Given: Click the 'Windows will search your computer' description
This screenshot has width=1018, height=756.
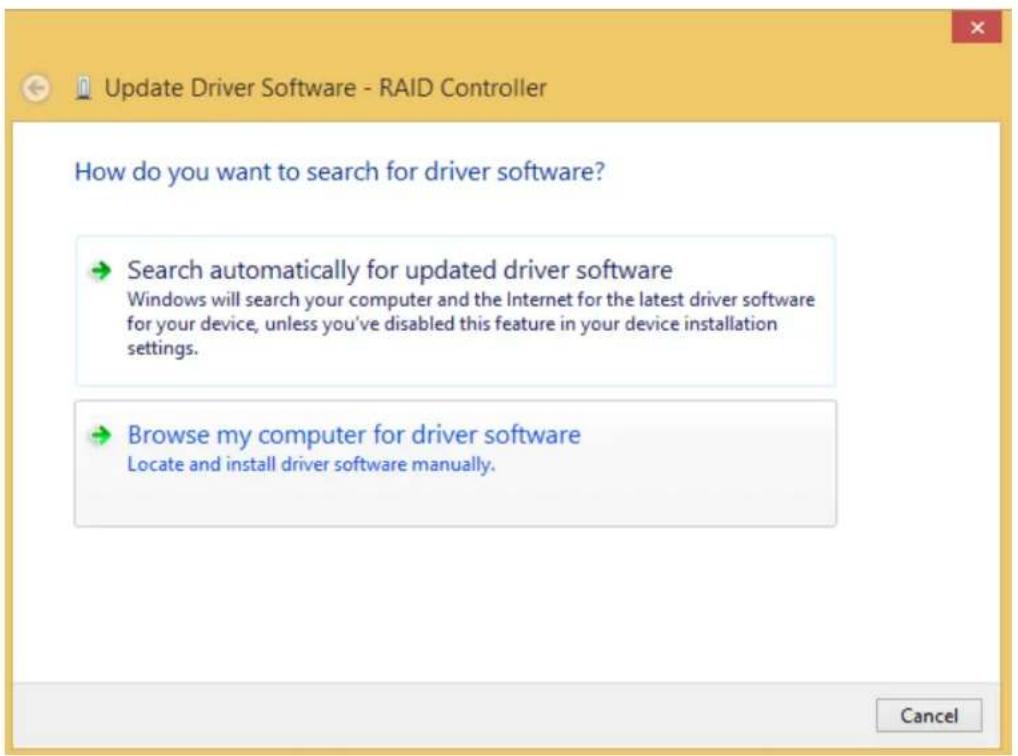Looking at the screenshot, I should click(471, 323).
